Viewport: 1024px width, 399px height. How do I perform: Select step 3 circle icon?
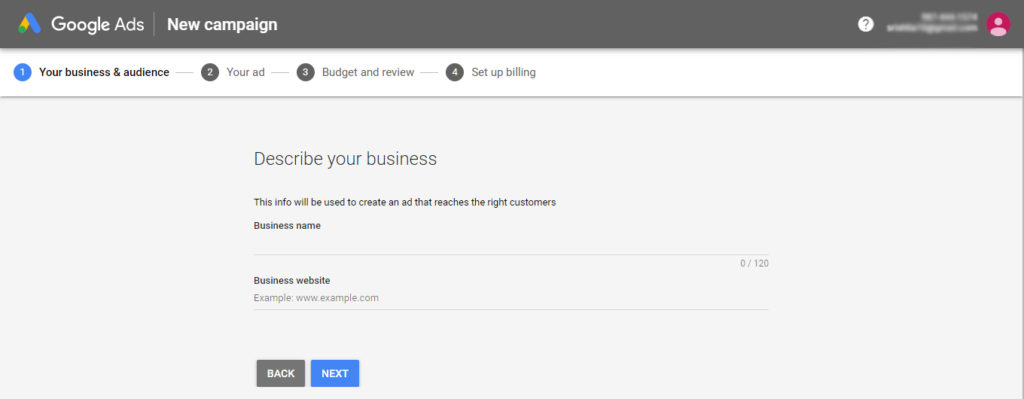tap(305, 72)
